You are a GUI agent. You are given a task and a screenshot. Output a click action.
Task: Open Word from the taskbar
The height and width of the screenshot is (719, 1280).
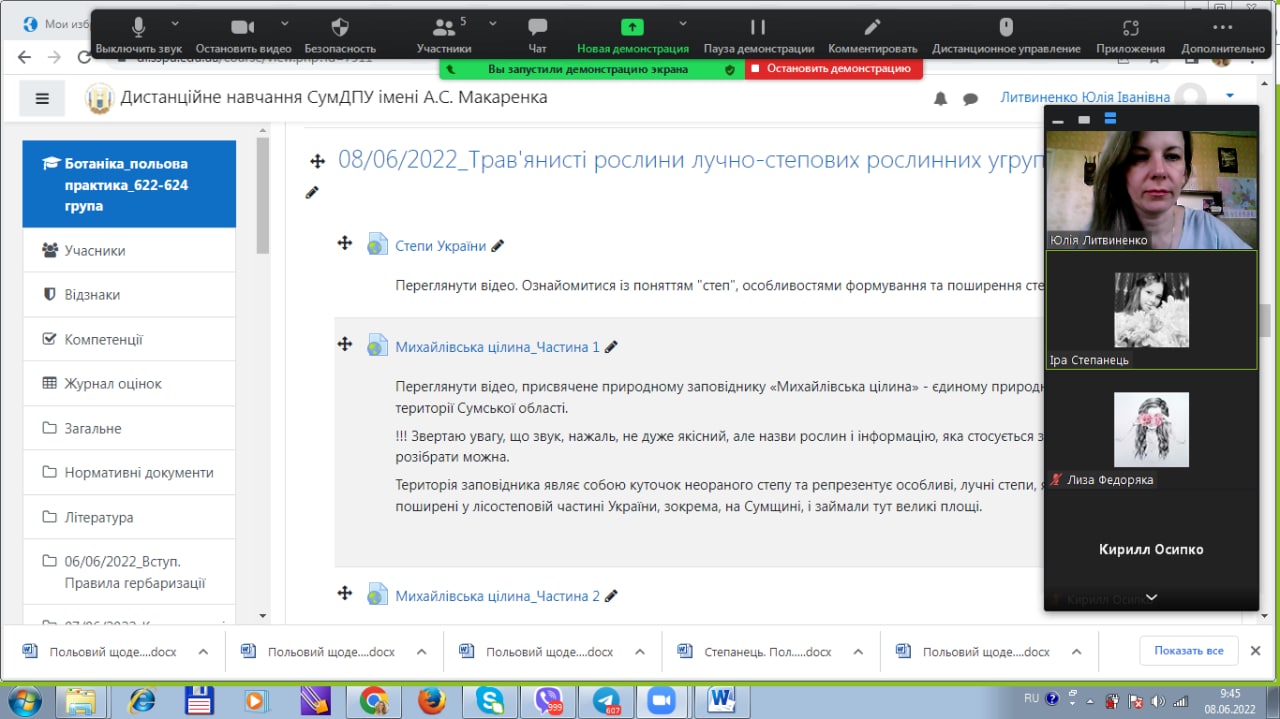[721, 701]
